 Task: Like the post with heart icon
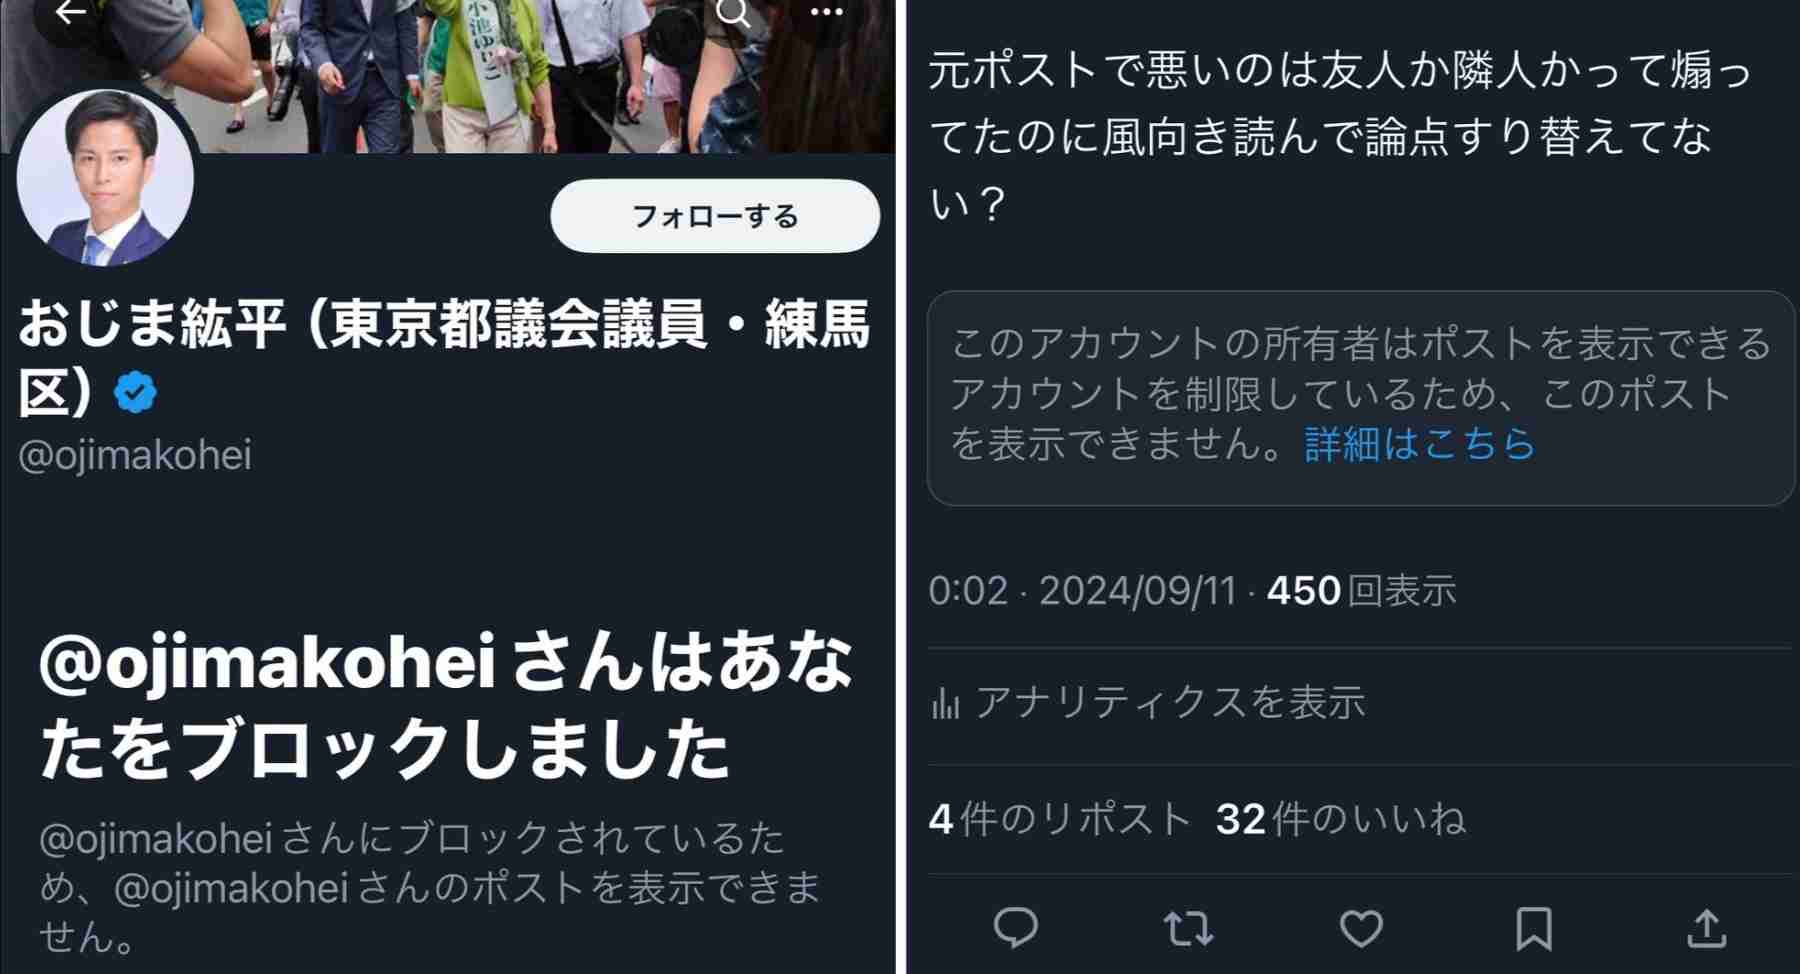click(x=1361, y=928)
